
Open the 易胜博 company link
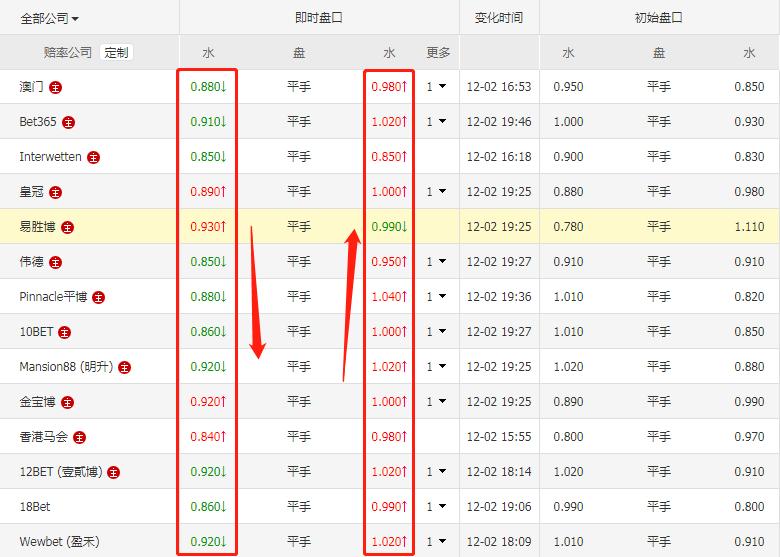click(37, 227)
